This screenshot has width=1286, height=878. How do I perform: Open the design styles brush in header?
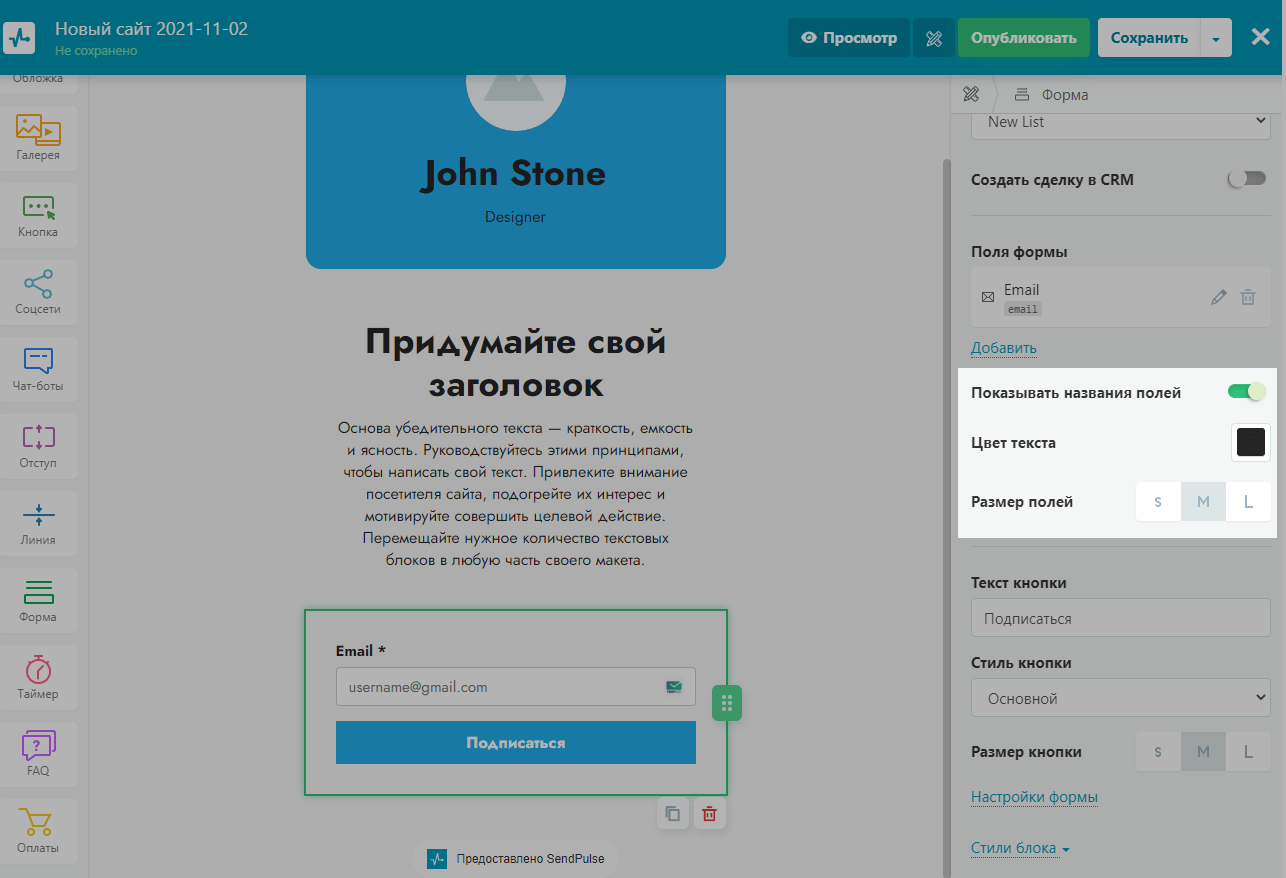tap(934, 38)
